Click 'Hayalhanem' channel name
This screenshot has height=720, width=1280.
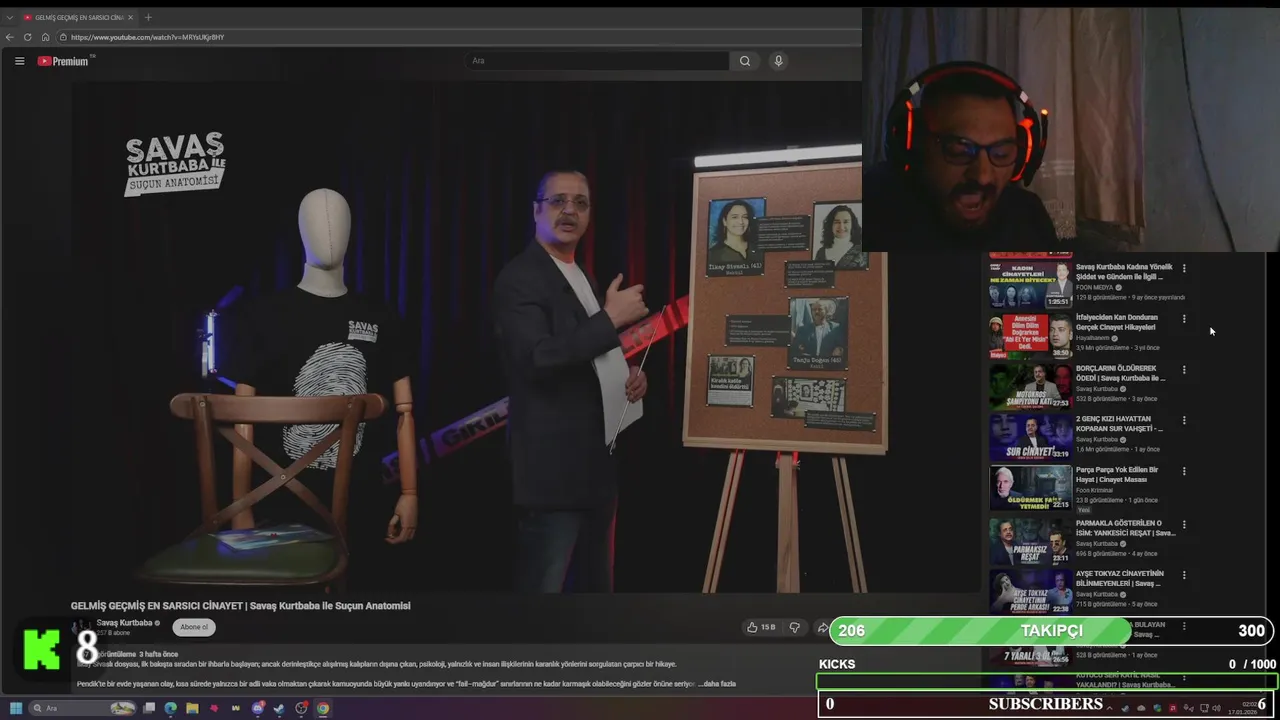(x=1092, y=338)
